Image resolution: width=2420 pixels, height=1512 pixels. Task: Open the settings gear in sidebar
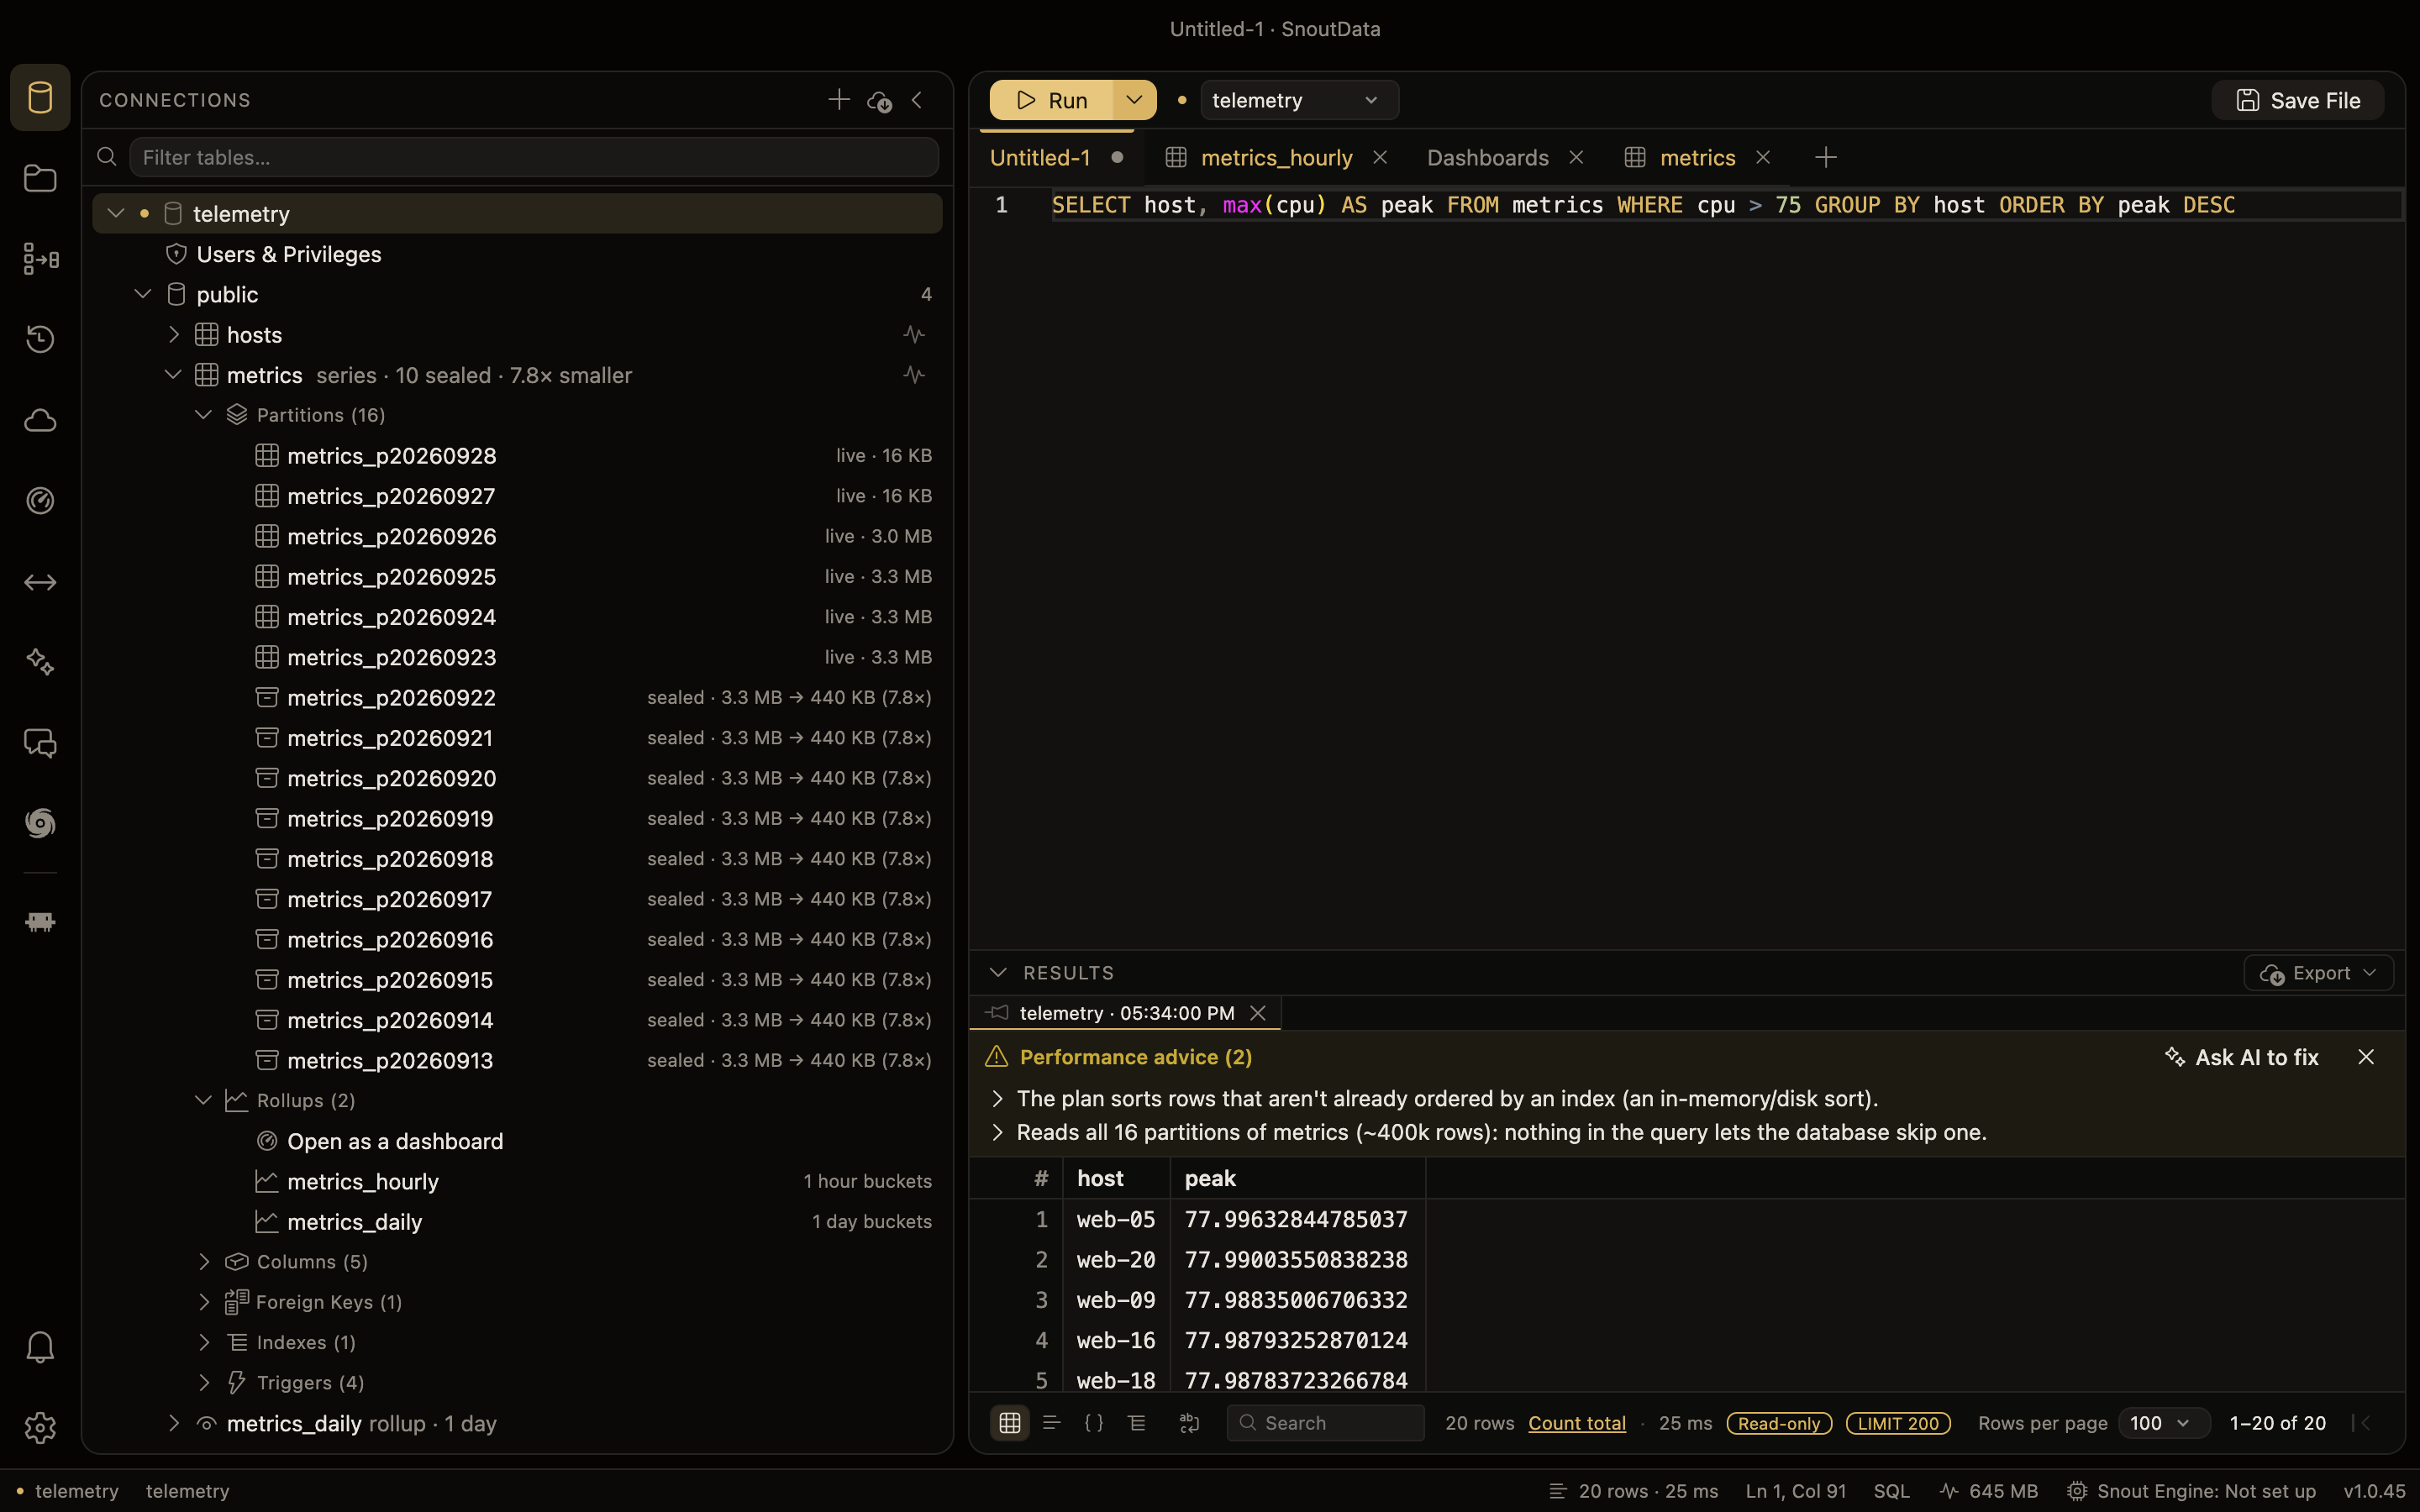40,1427
